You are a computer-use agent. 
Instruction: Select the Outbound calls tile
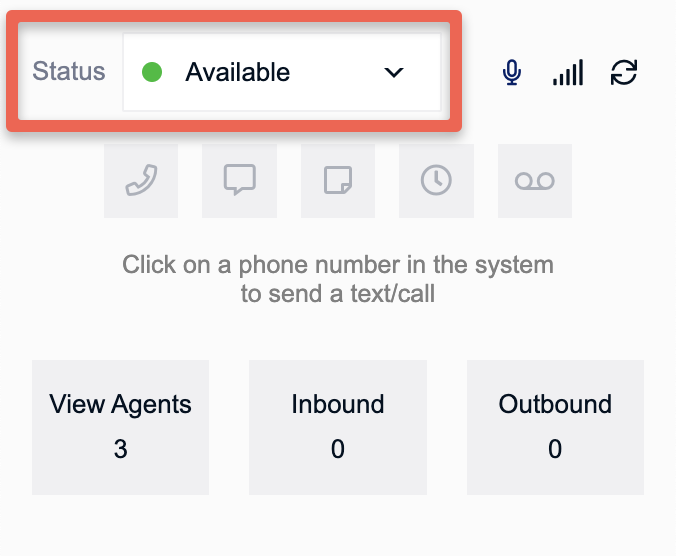tap(555, 427)
